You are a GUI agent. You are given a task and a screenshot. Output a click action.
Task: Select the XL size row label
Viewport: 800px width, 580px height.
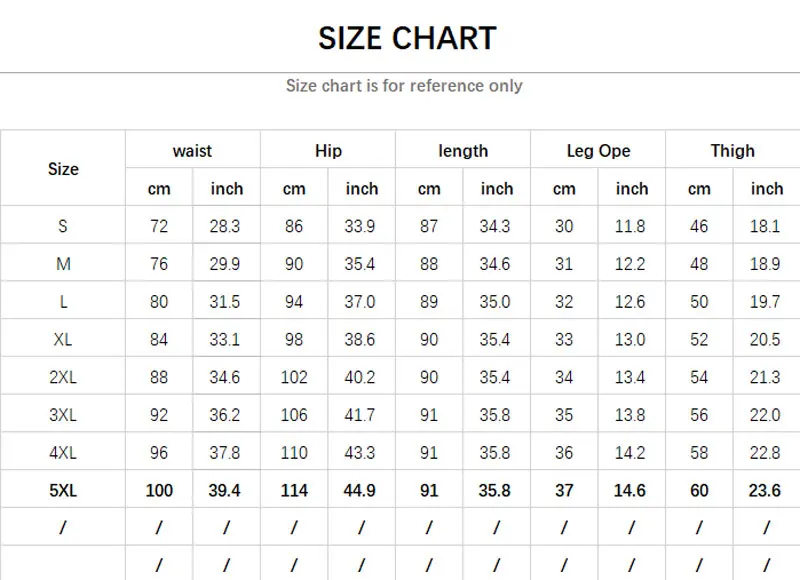coord(63,339)
